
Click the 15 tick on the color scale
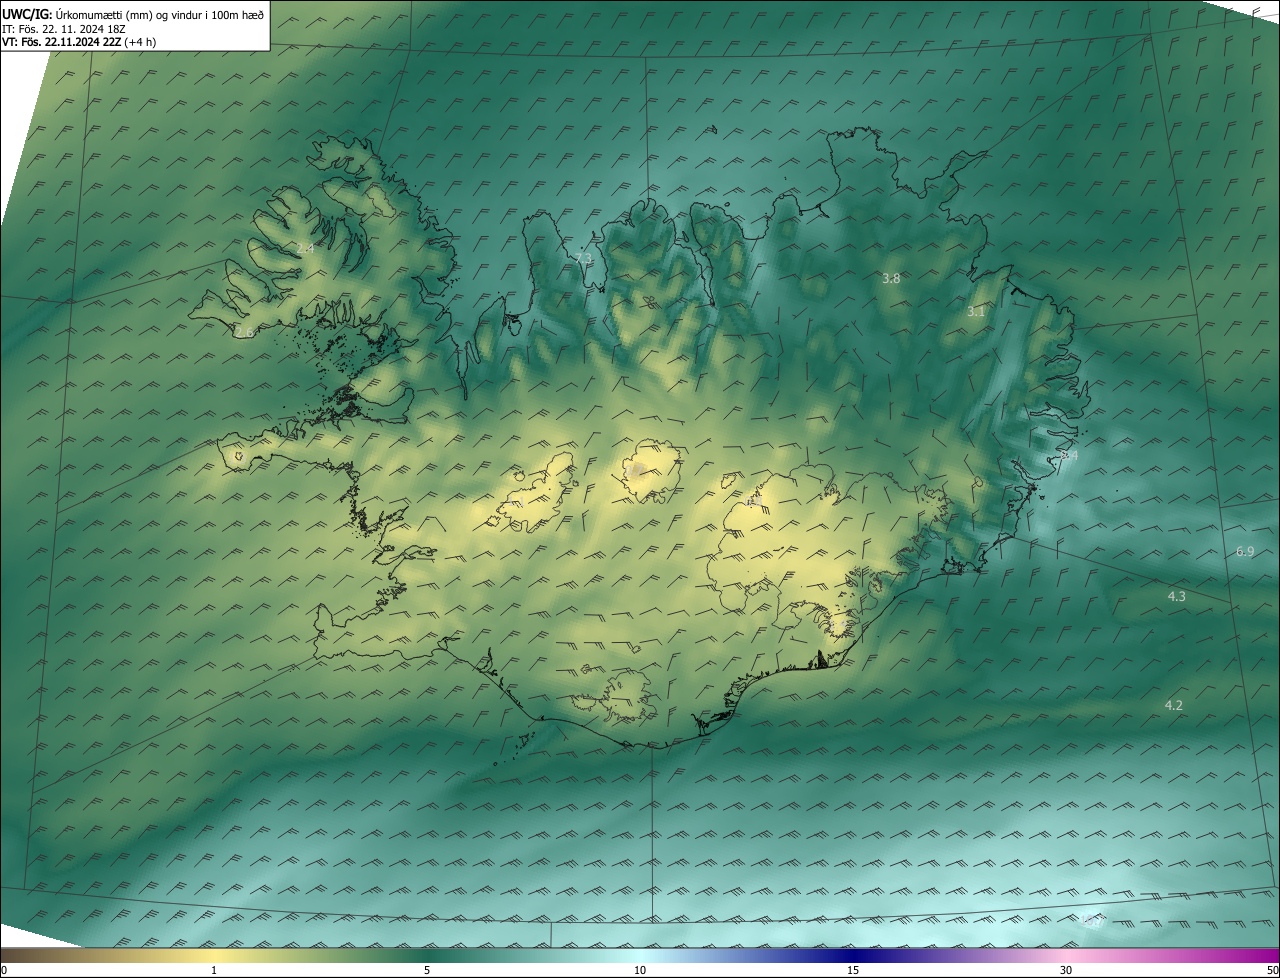(x=853, y=970)
